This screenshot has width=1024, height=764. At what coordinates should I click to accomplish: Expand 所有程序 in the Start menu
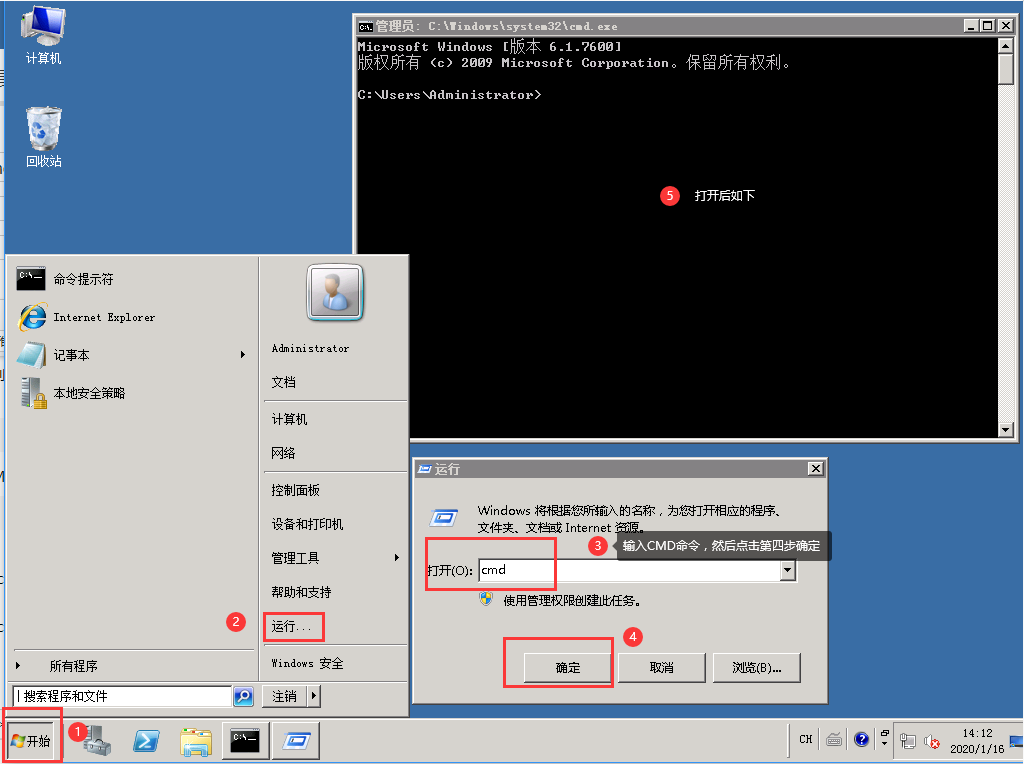(74, 666)
